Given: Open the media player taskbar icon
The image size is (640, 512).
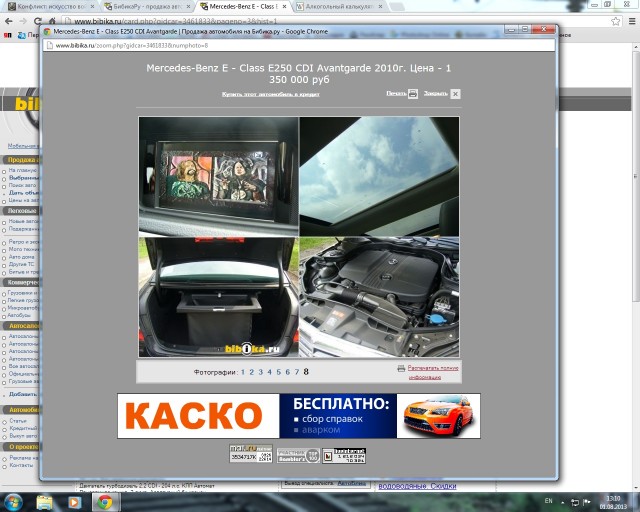Looking at the screenshot, I should (74, 503).
